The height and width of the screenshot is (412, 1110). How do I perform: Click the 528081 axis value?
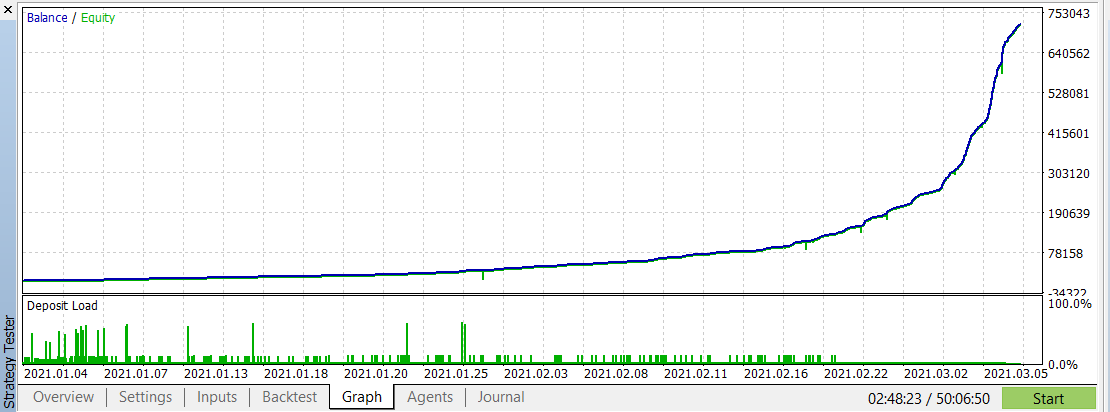click(x=1069, y=93)
